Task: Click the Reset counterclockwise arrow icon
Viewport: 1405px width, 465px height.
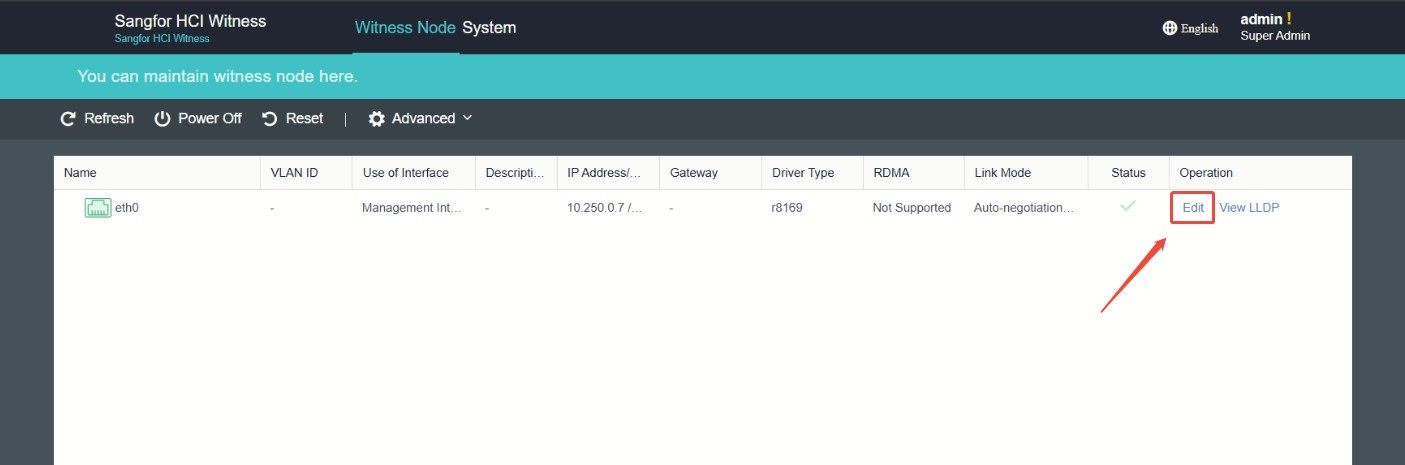Action: tap(270, 119)
